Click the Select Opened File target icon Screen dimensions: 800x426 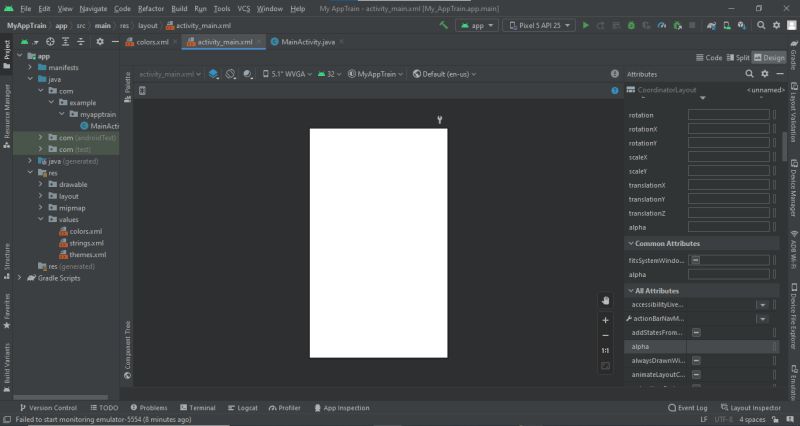[50, 42]
